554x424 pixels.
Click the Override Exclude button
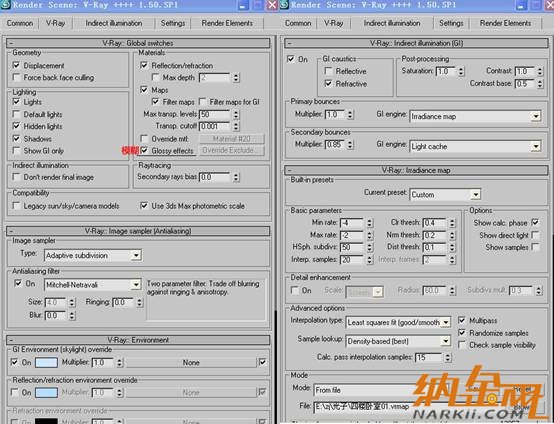[232, 150]
